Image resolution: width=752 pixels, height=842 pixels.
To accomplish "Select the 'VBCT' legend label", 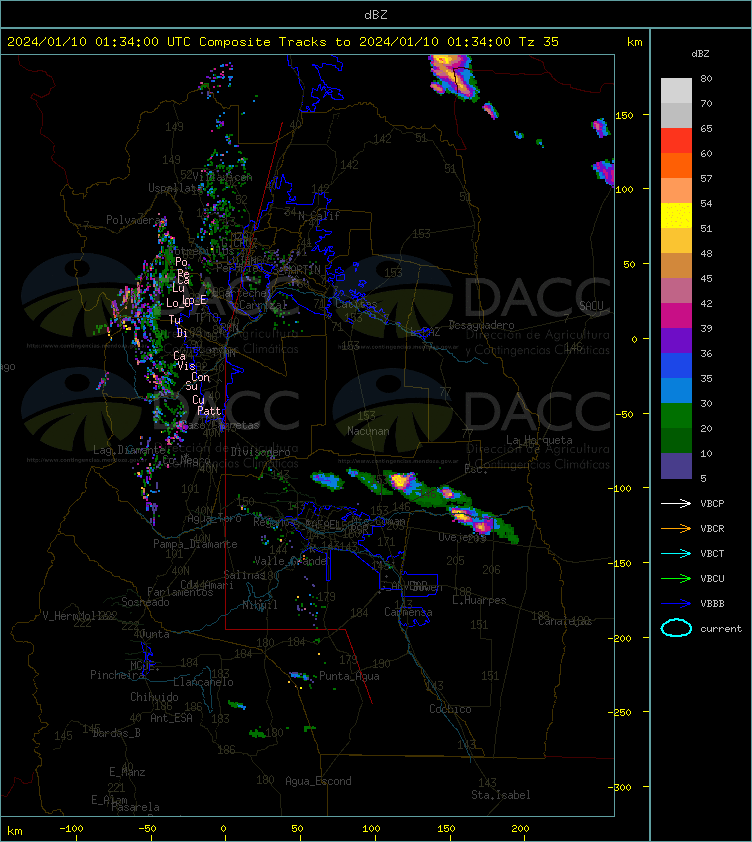I will coord(712,554).
